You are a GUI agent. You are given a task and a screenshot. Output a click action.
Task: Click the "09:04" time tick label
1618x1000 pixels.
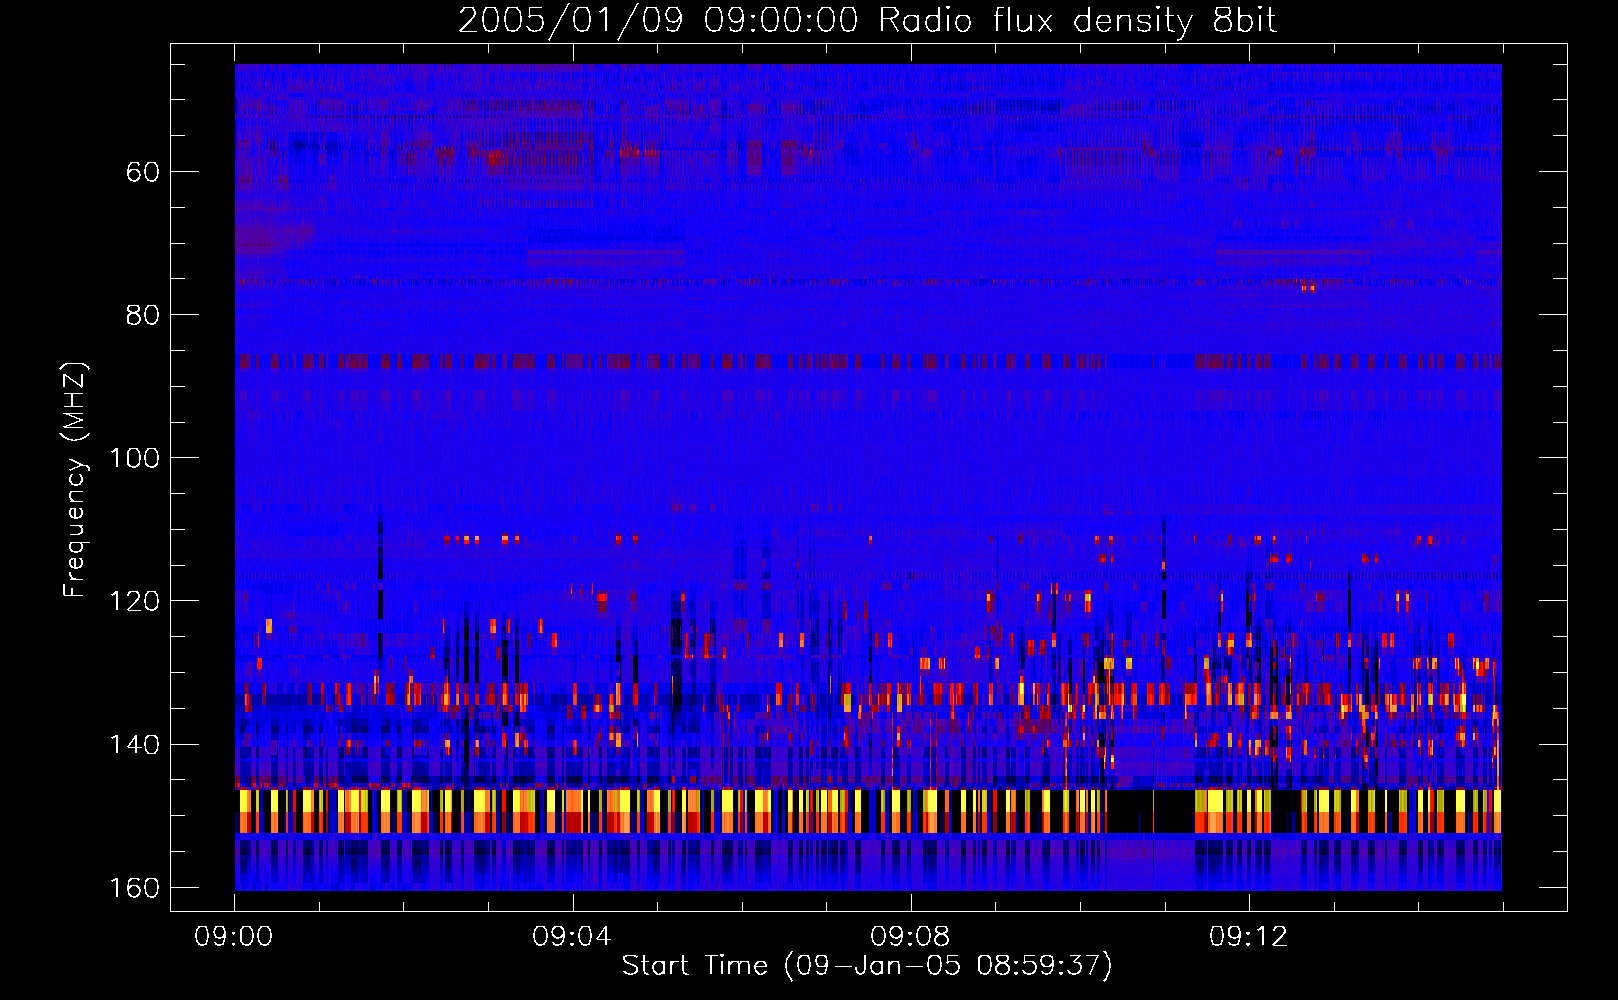572,937
